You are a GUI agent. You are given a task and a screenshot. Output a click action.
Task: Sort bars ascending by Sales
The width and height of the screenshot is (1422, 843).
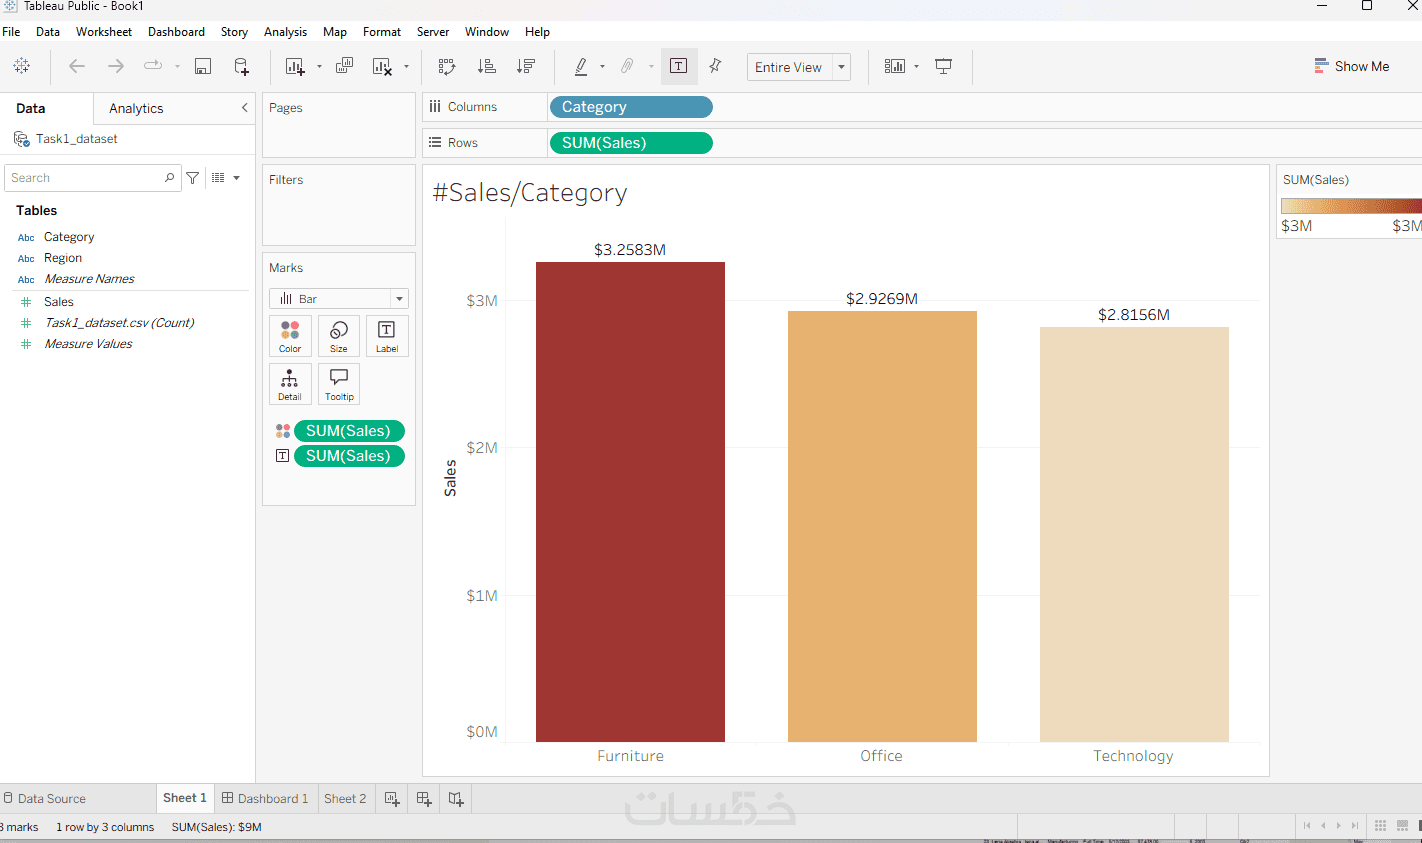click(487, 66)
